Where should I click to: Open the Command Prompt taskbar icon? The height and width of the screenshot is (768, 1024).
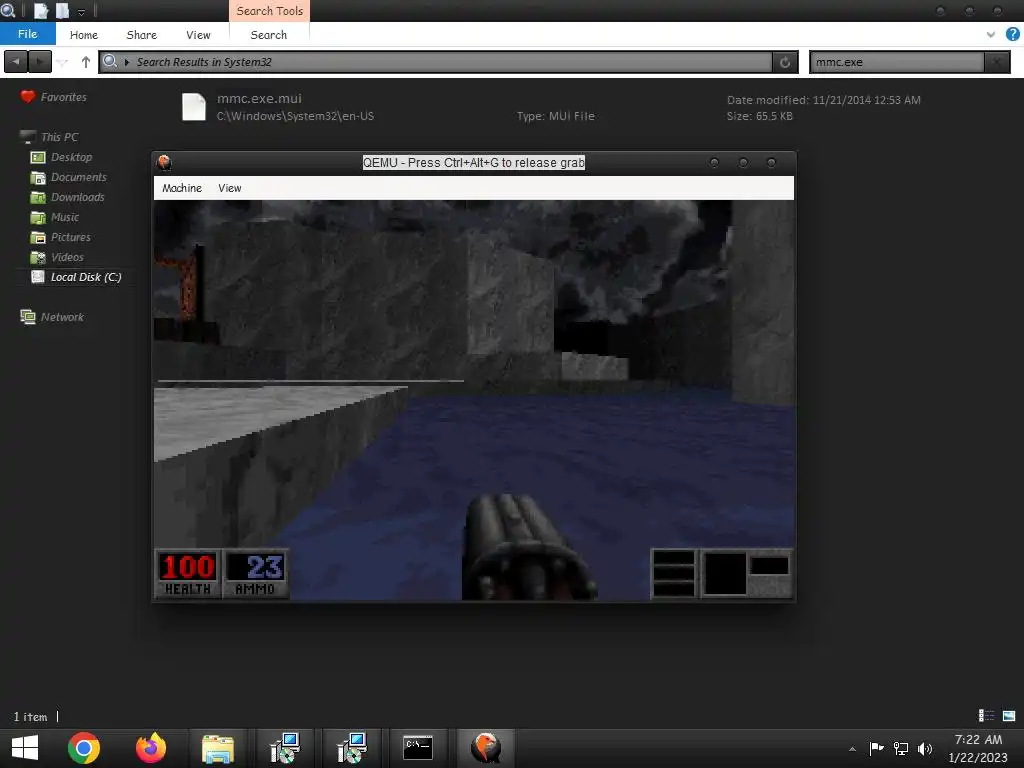click(418, 748)
